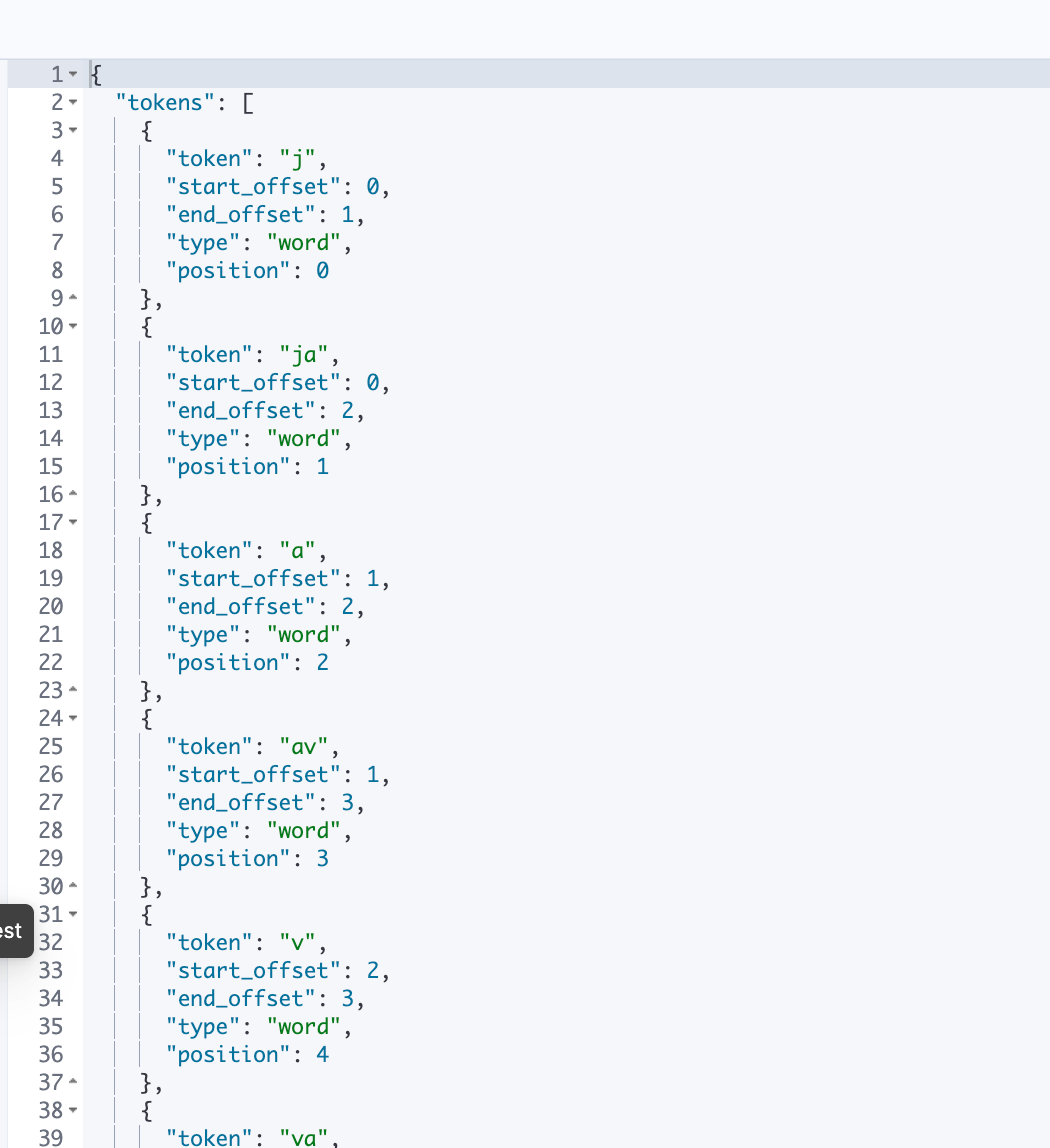1050x1148 pixels.
Task: Click the closing fold marker on line 9
Action: 72,298
